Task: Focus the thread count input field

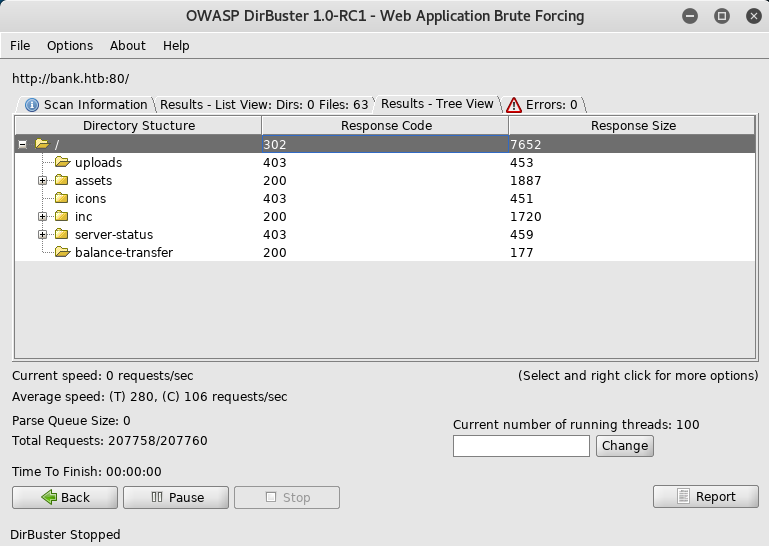Action: point(521,446)
